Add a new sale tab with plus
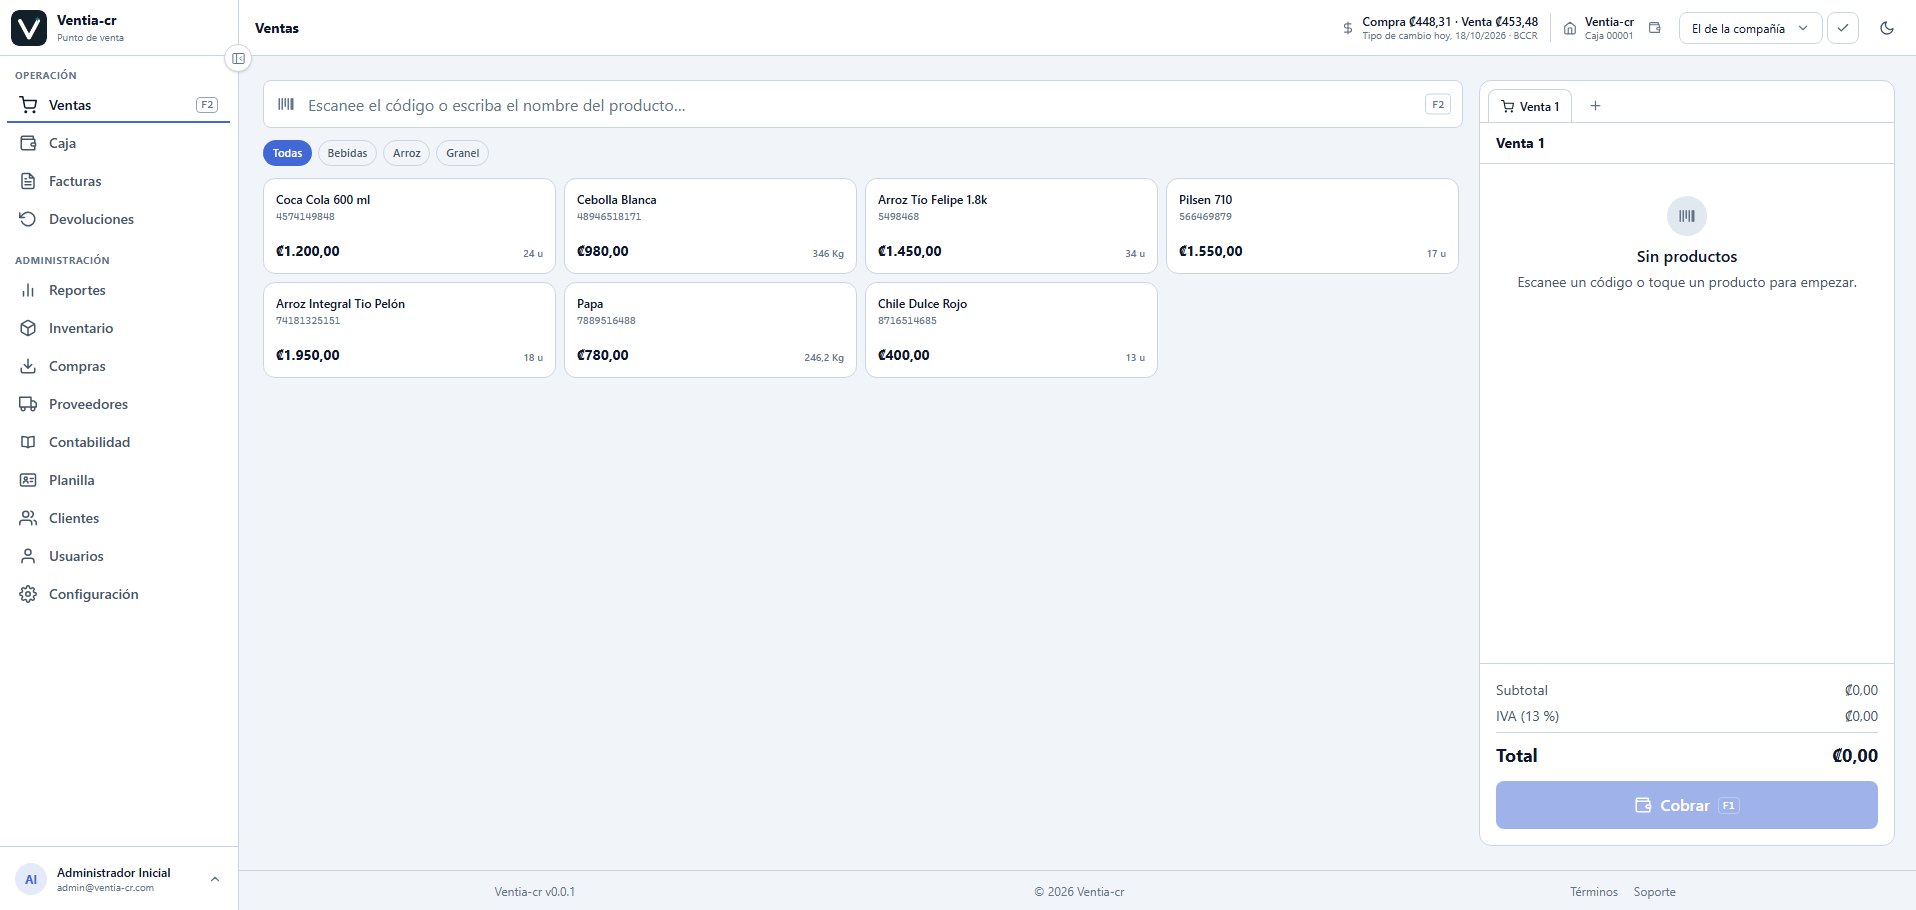Image resolution: width=1916 pixels, height=910 pixels. [1595, 106]
